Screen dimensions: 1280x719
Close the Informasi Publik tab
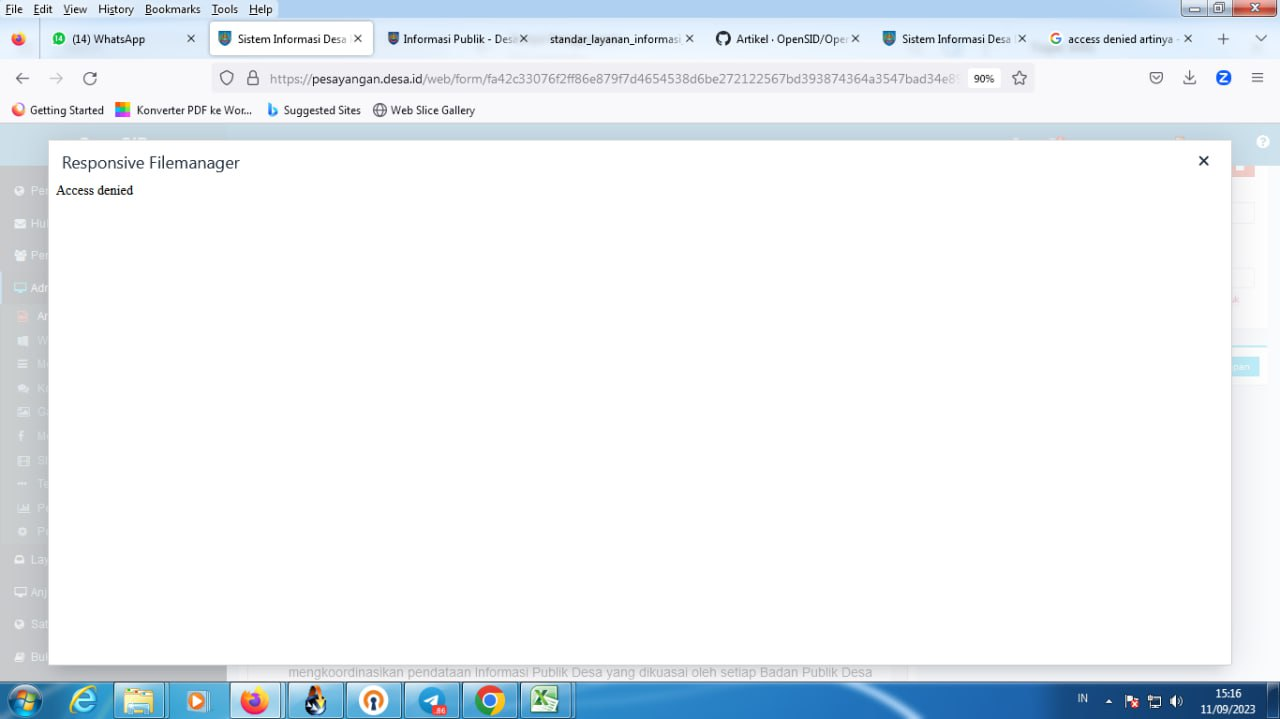point(523,39)
